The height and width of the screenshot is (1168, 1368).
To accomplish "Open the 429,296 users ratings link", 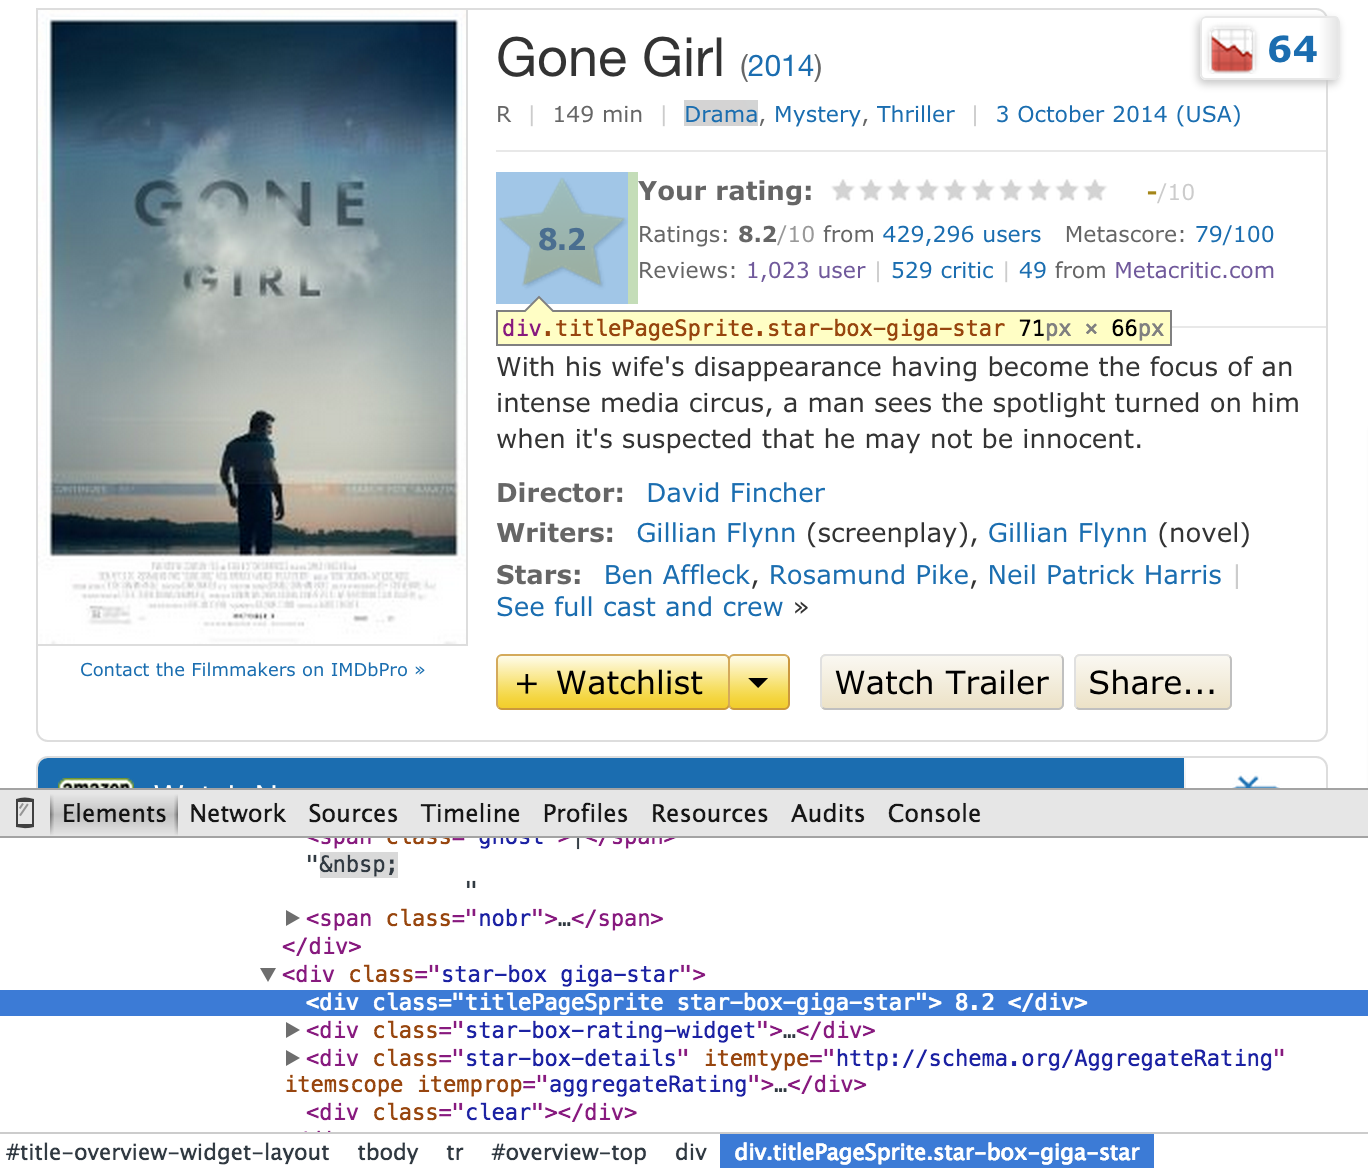I will pyautogui.click(x=961, y=234).
